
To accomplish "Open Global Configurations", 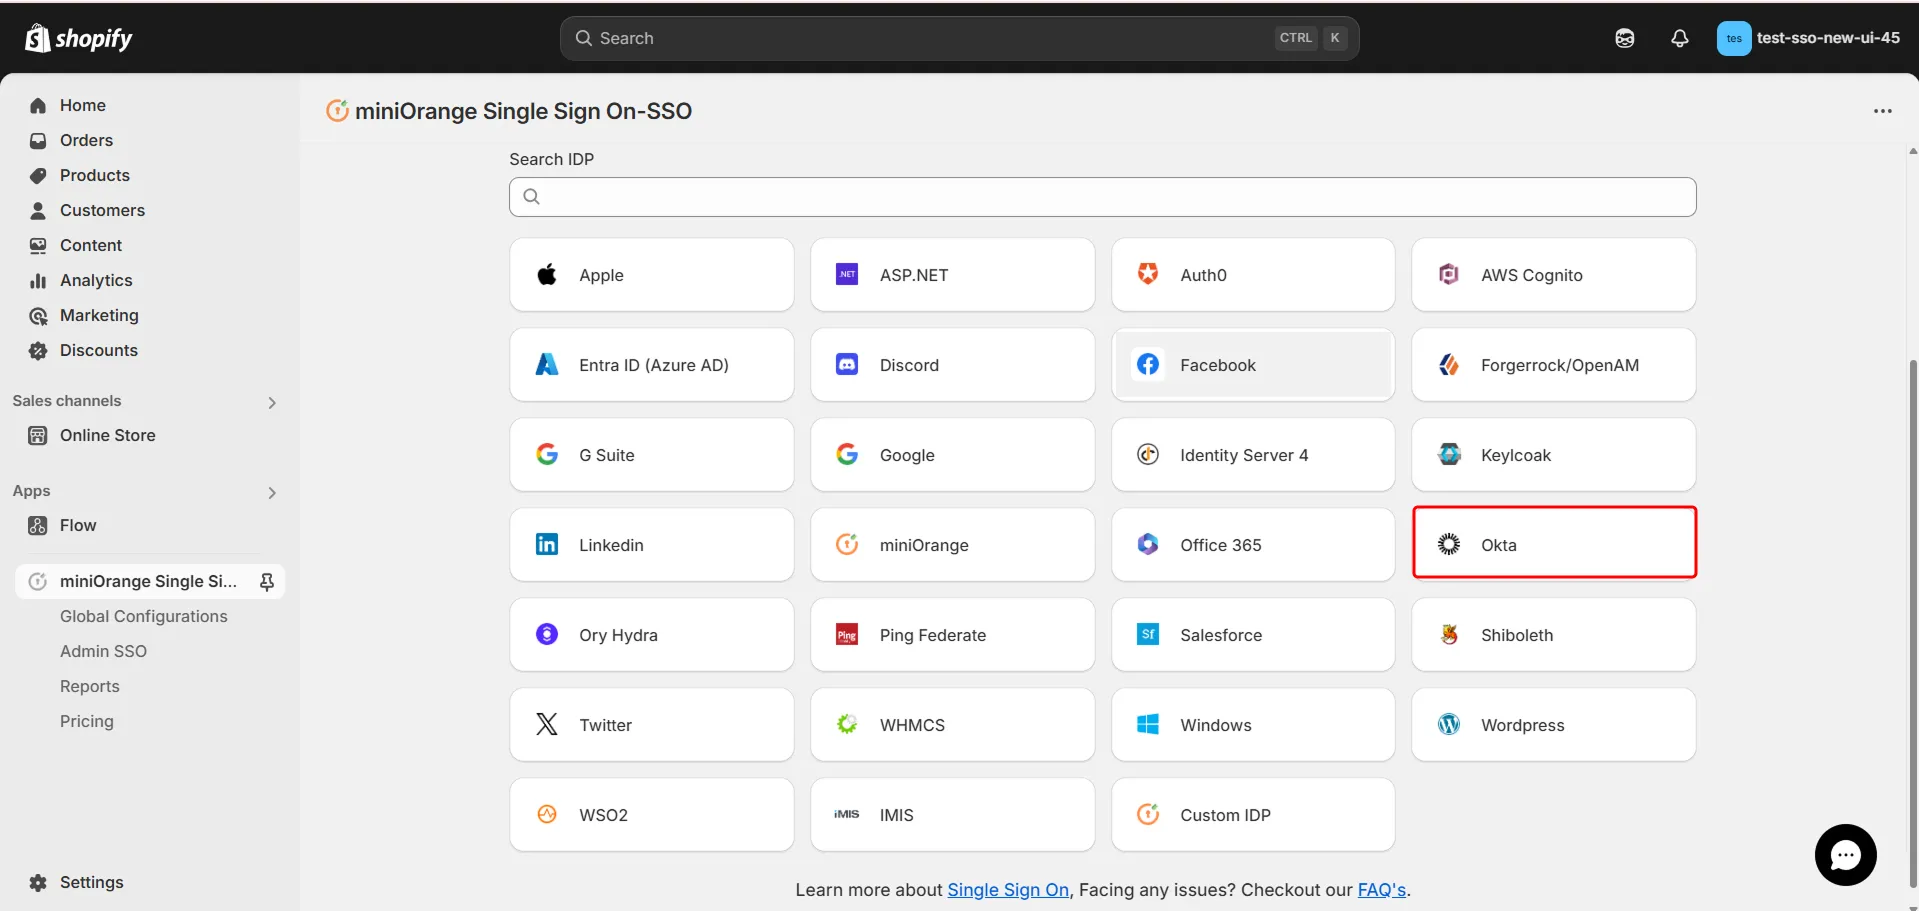I will [143, 616].
